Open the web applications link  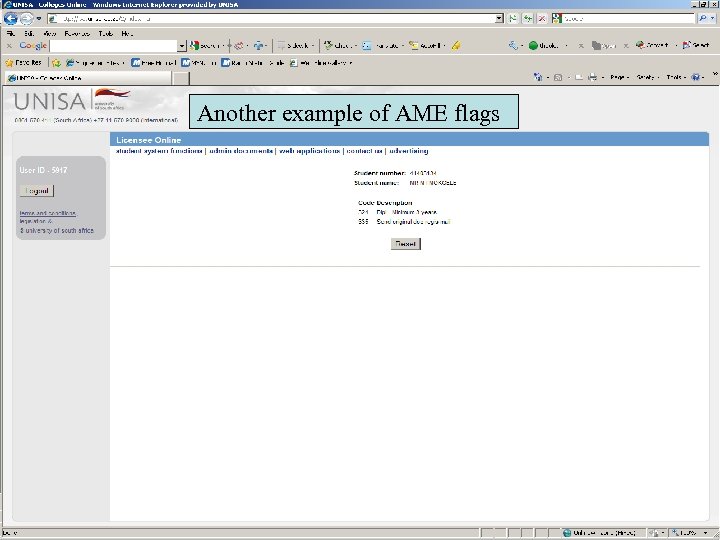(309, 151)
